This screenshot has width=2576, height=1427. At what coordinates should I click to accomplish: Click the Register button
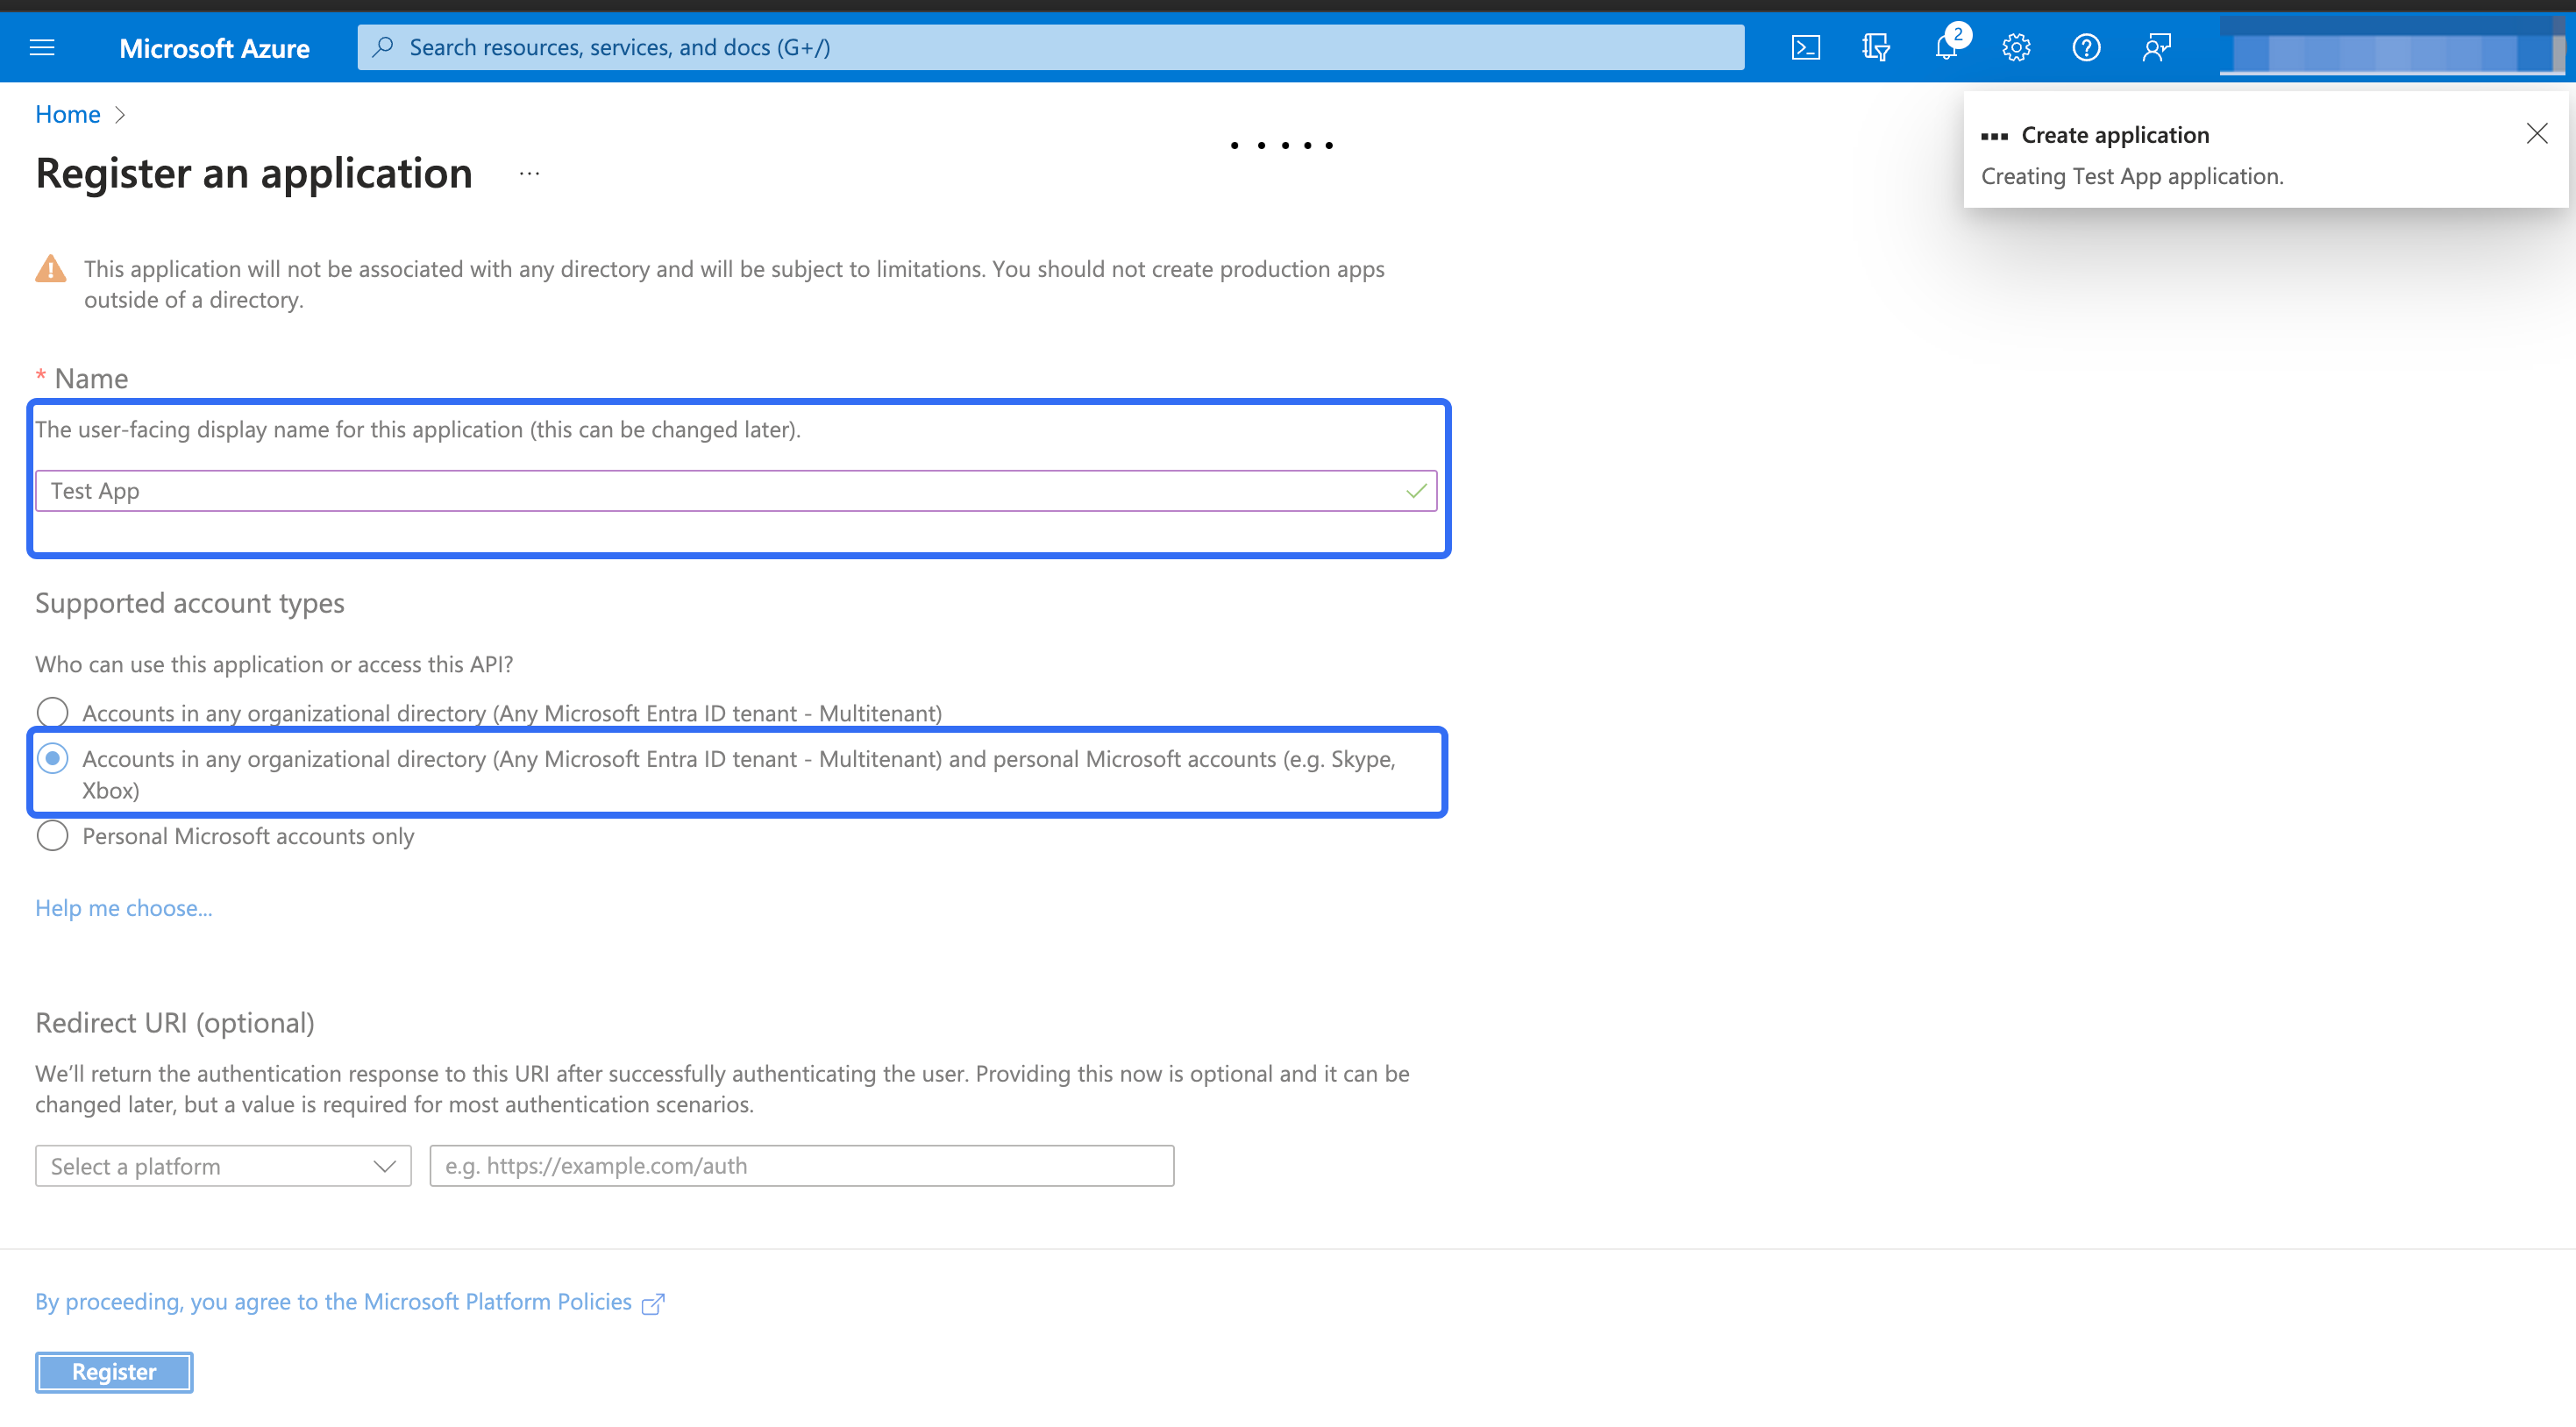[114, 1372]
